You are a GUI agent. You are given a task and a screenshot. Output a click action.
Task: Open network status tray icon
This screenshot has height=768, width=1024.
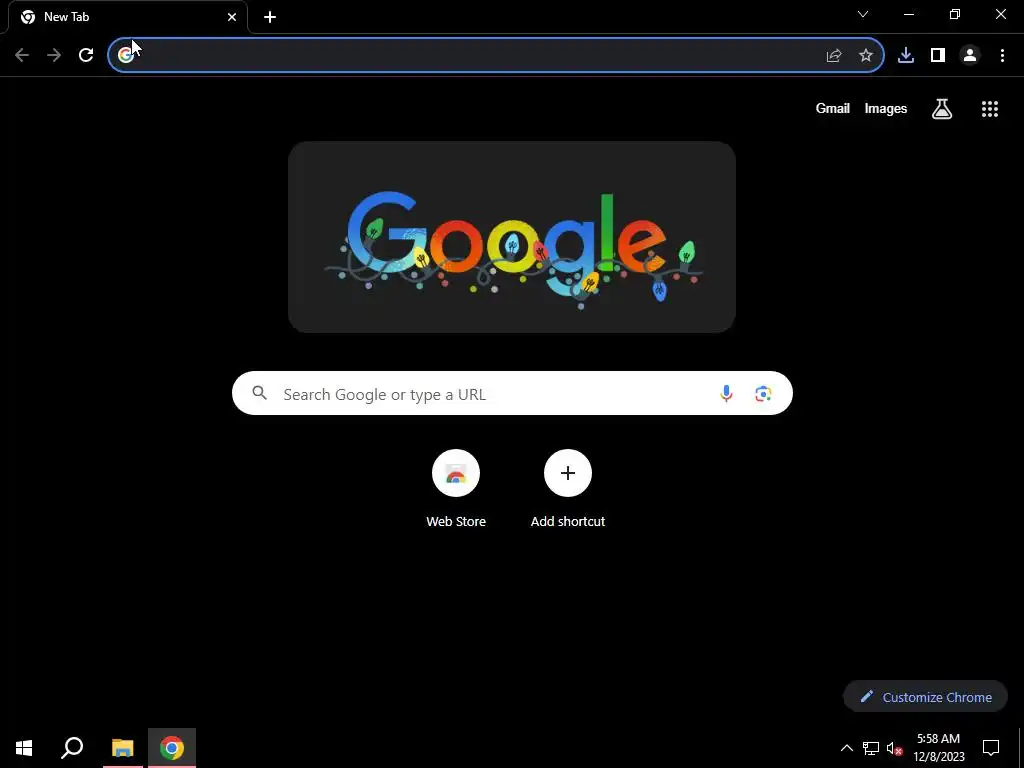click(871, 748)
